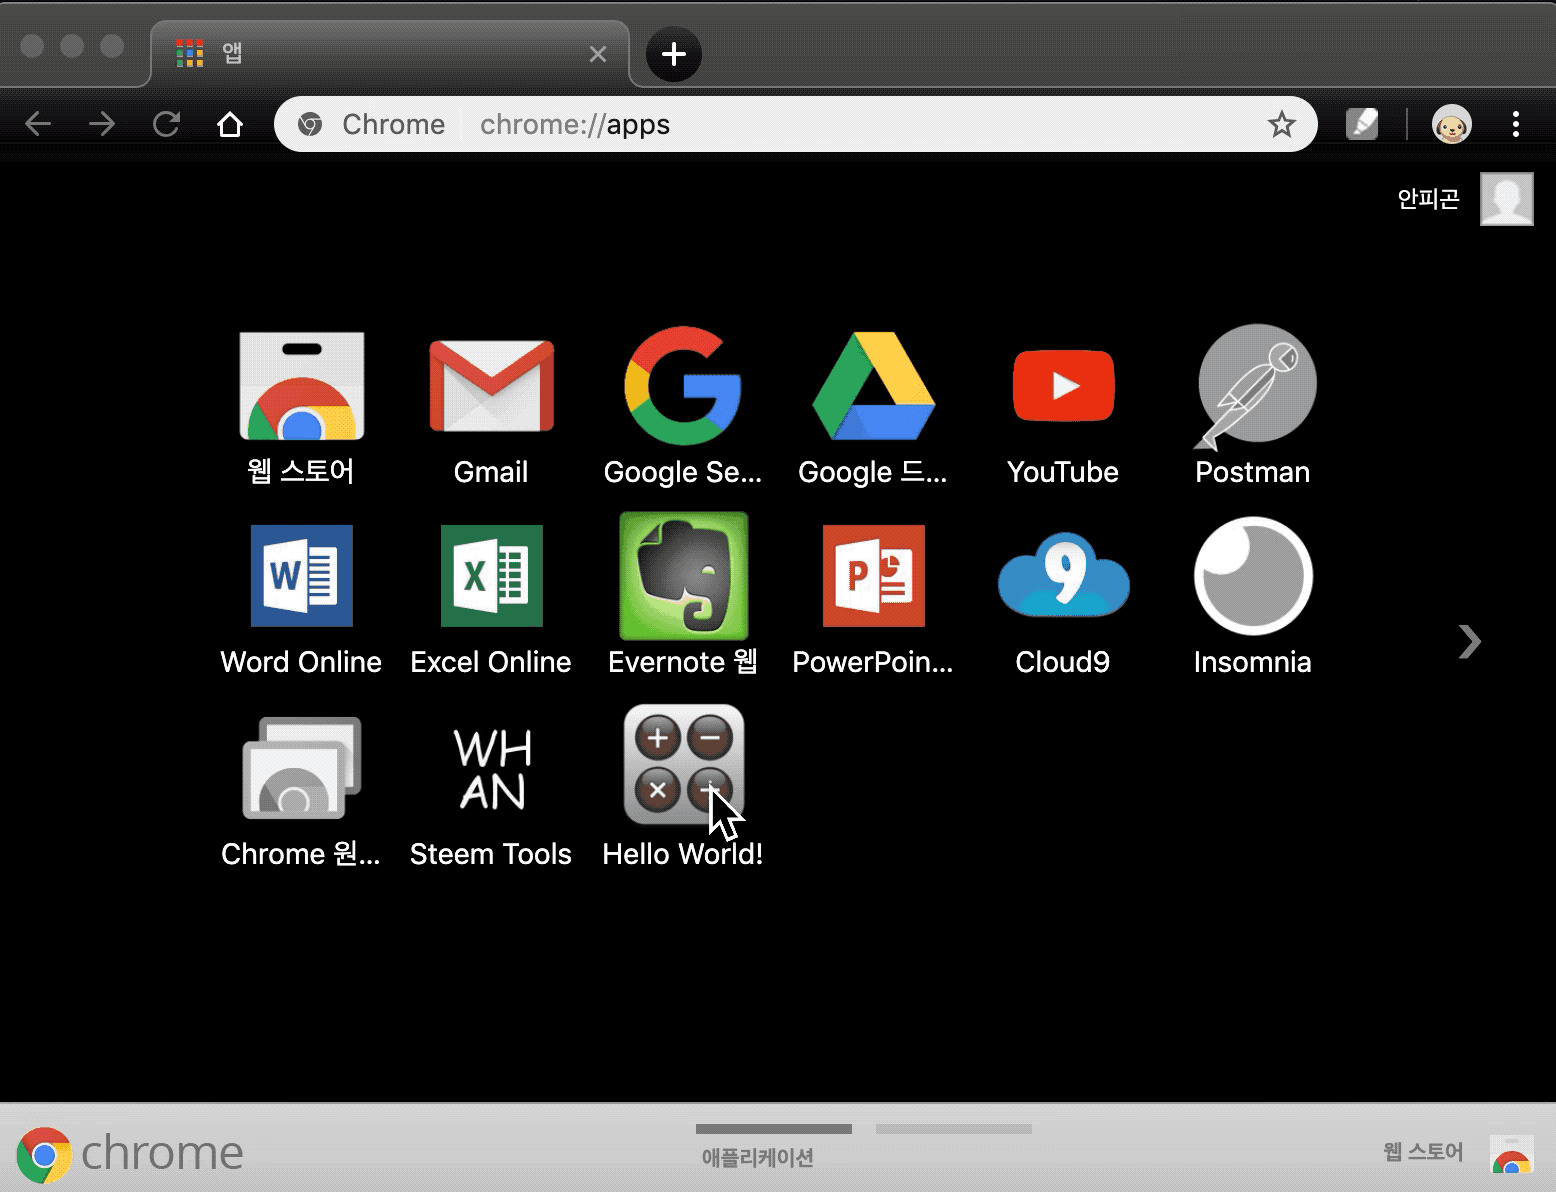1556x1192 pixels.
Task: Open the 웹 스토어 link in footer
Action: (1458, 1154)
